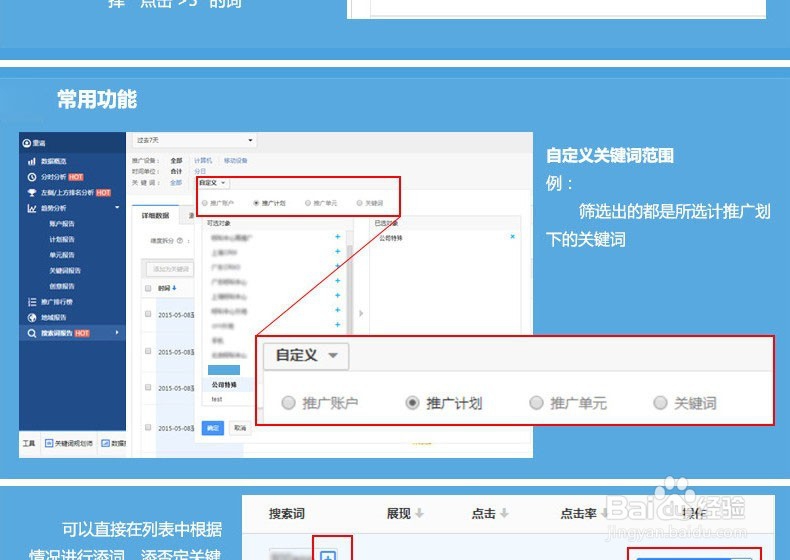This screenshot has height=560, width=790.
Task: Click the 点击率 column header
Action: point(578,513)
